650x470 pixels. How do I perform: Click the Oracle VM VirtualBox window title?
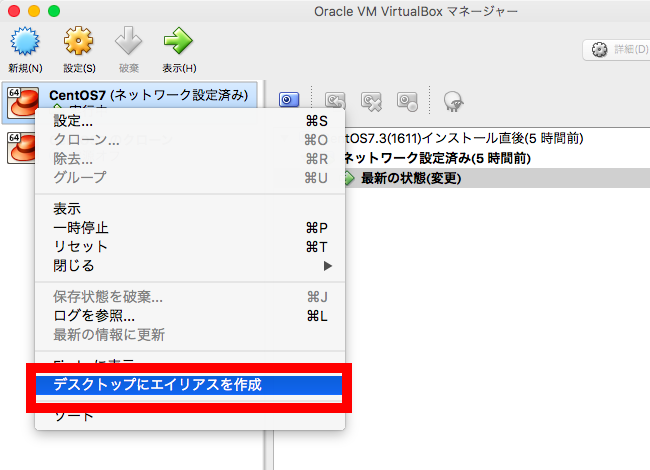click(416, 11)
